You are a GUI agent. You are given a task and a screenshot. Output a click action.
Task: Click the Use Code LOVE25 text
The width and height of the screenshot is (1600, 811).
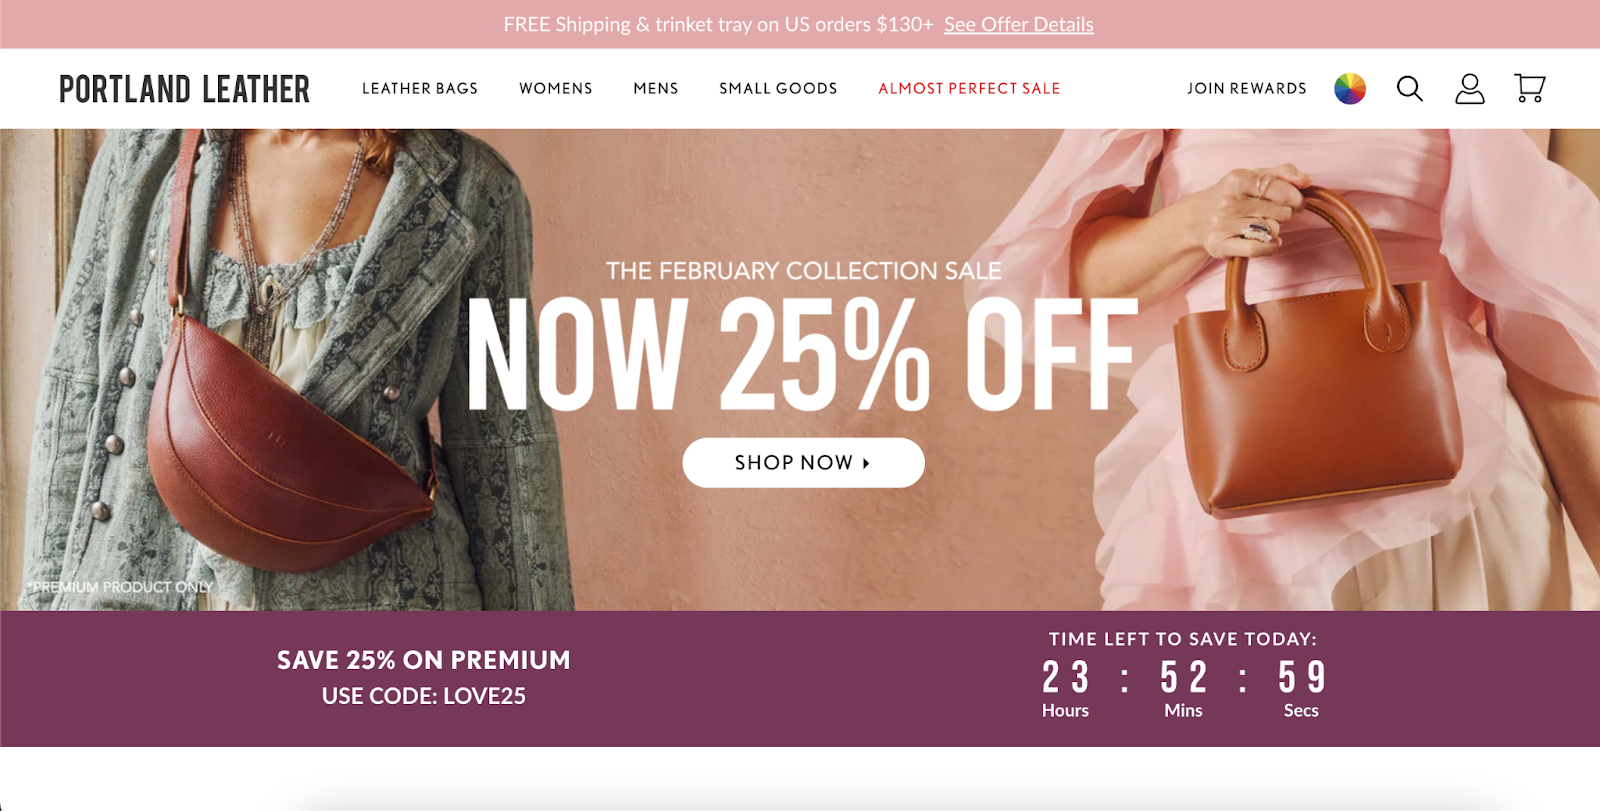(x=424, y=696)
